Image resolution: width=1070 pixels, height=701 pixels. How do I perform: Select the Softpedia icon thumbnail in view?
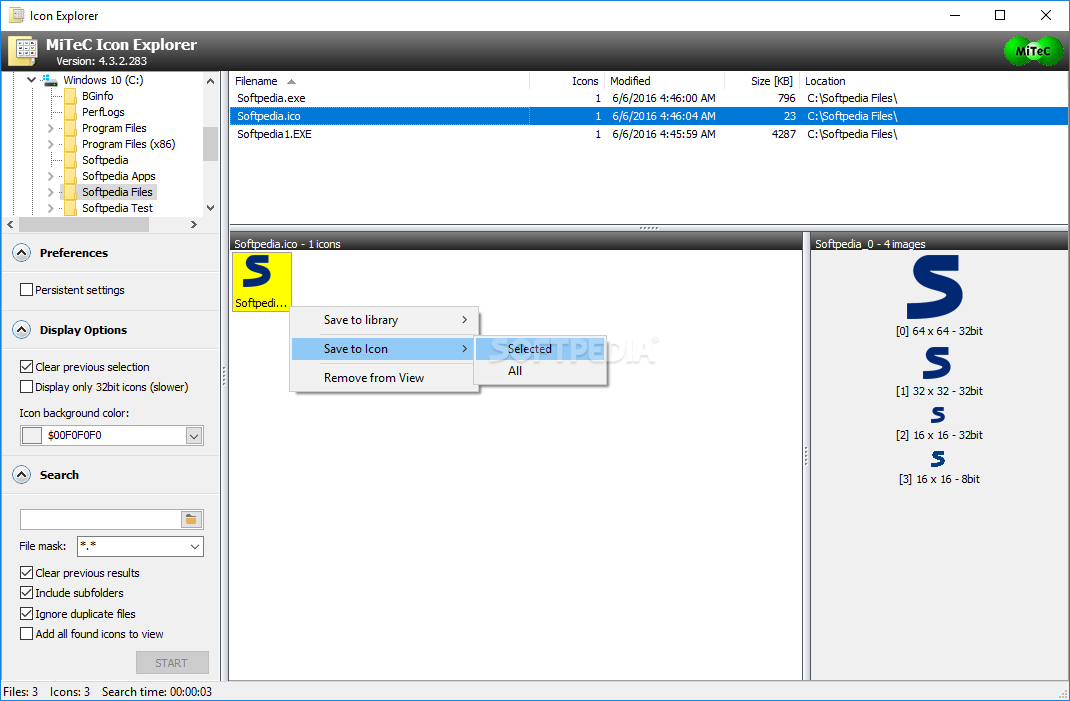pos(262,281)
